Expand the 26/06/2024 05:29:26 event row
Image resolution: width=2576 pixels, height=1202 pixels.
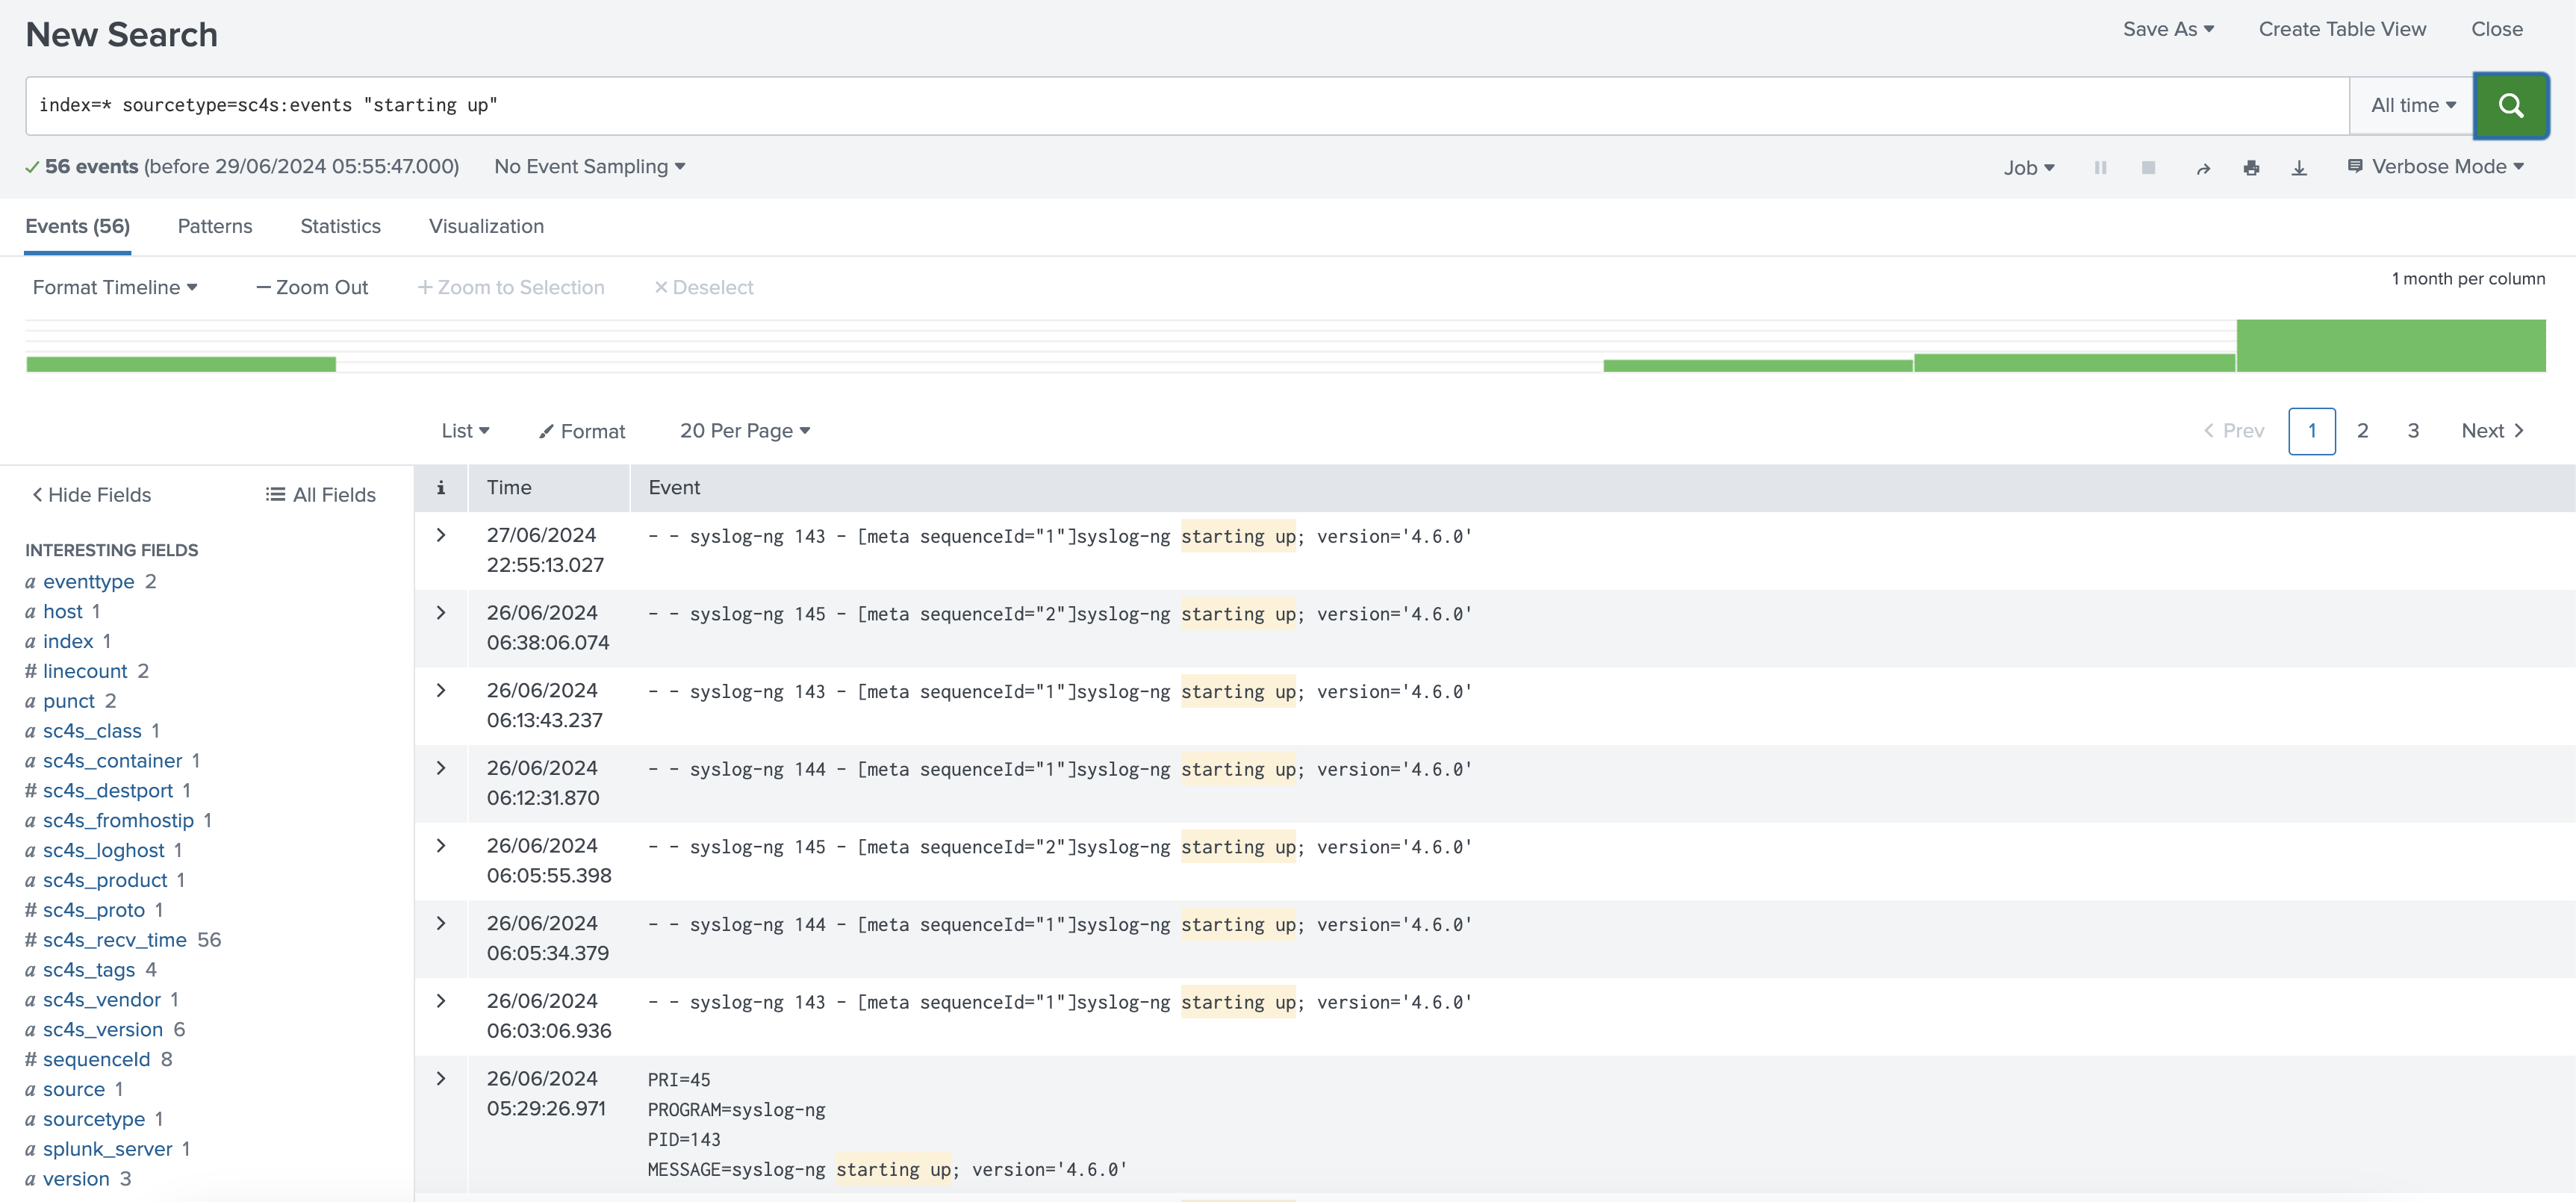[x=441, y=1078]
